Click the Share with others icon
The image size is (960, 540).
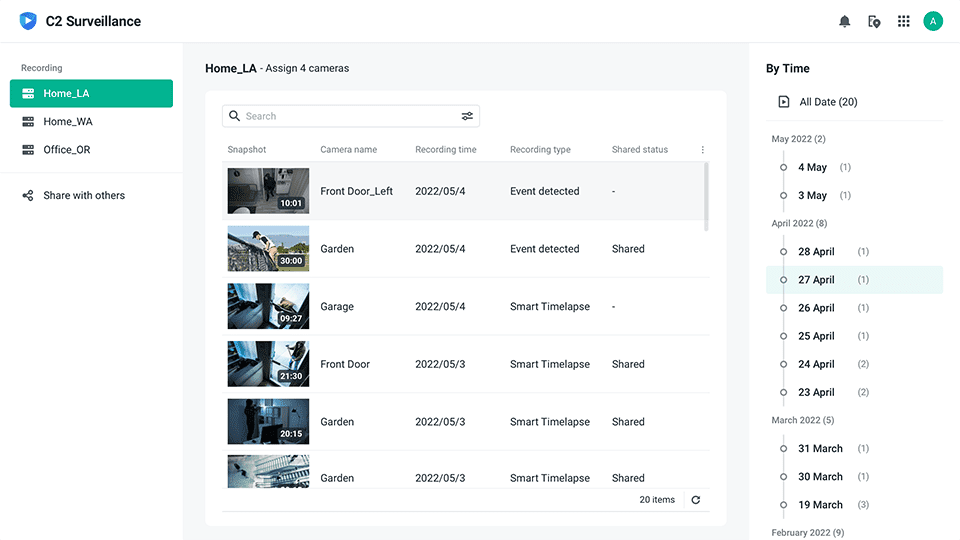(28, 196)
